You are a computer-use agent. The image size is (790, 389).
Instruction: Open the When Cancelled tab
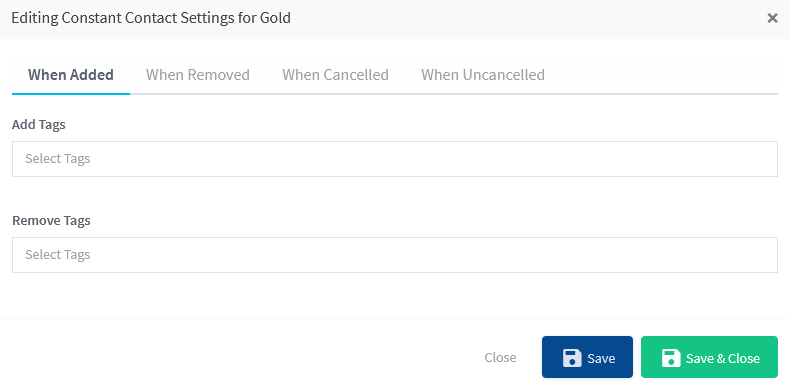[x=335, y=75]
